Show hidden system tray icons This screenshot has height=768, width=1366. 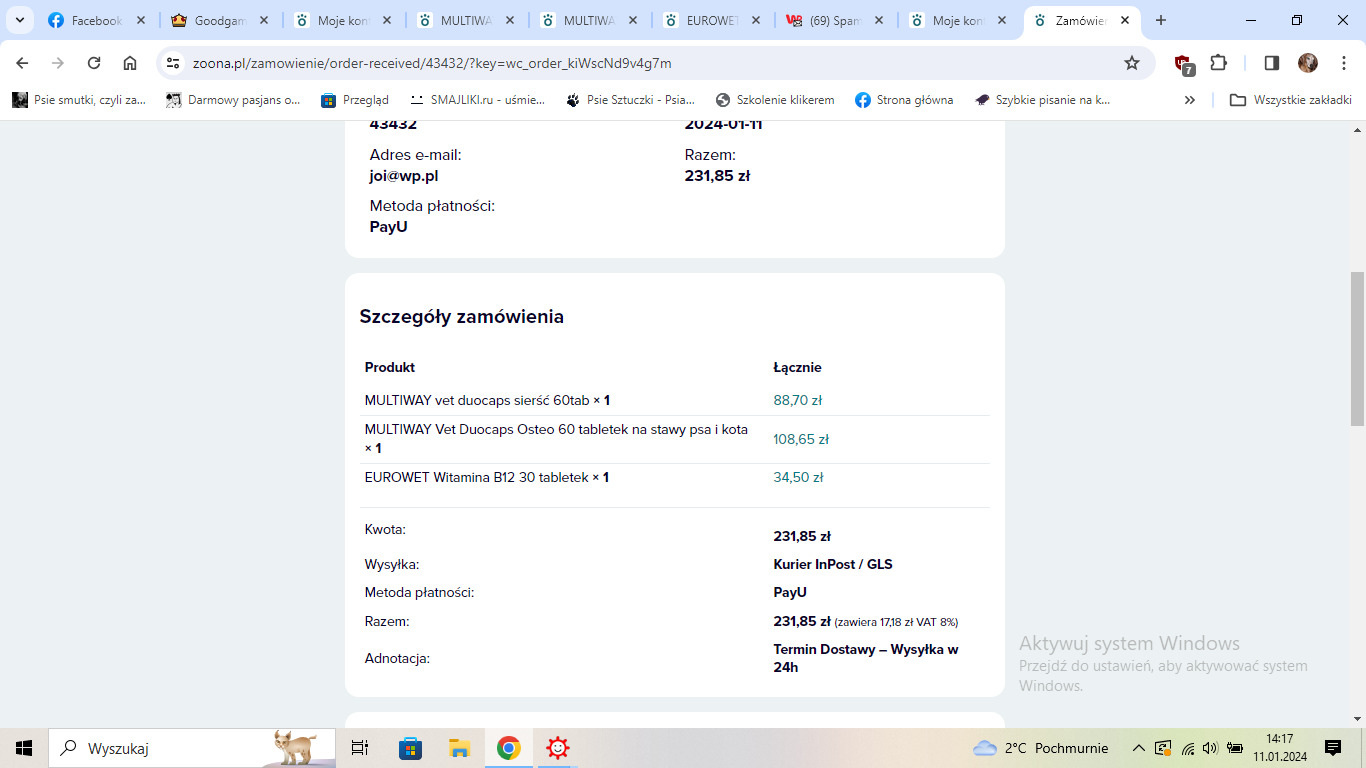point(1138,748)
